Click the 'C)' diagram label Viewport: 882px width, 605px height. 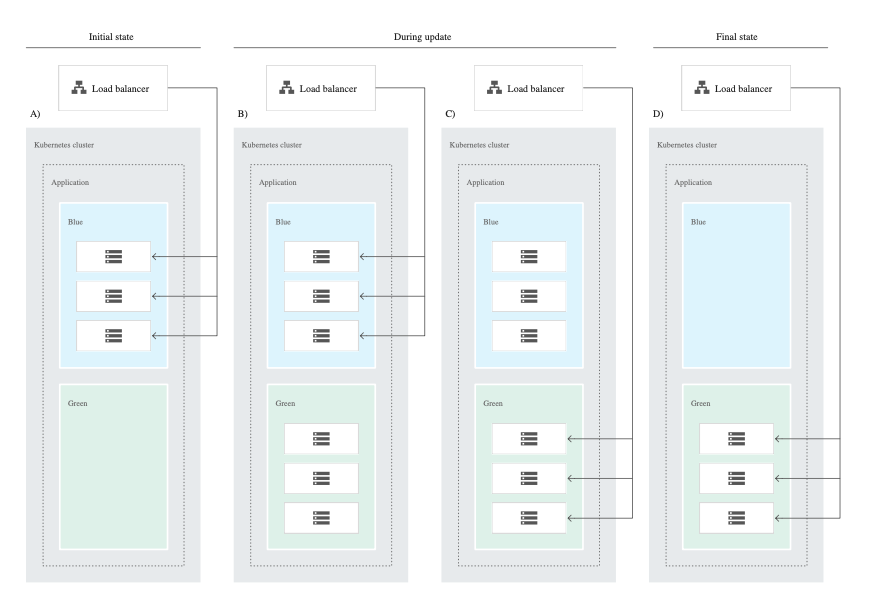(450, 114)
